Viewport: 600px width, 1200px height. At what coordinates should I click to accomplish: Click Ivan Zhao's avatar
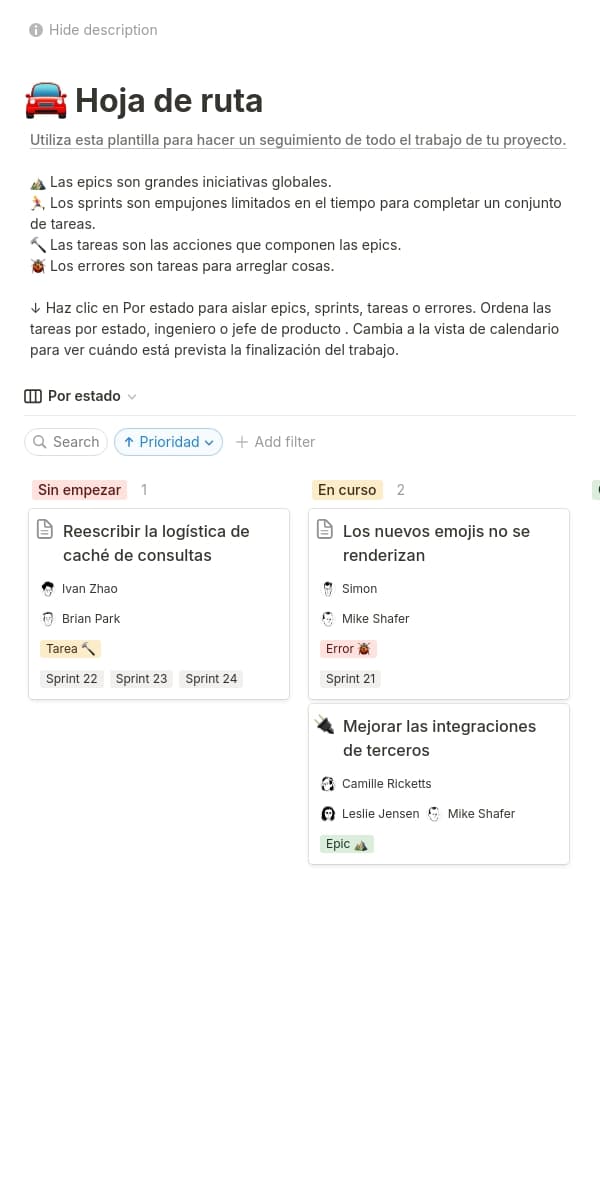click(x=48, y=589)
